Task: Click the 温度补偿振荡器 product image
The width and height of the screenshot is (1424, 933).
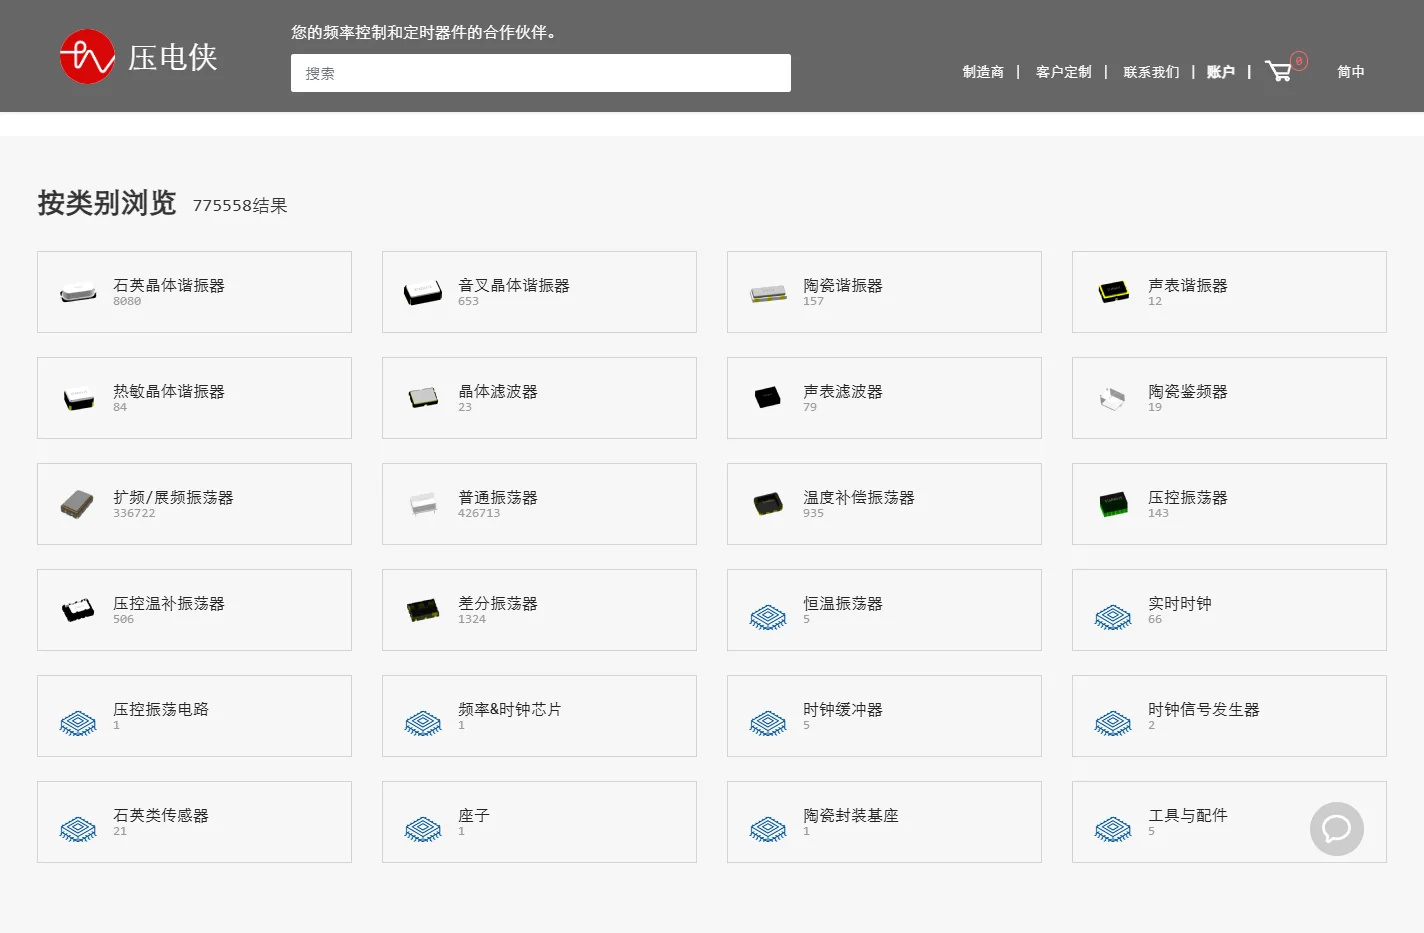Action: 768,504
